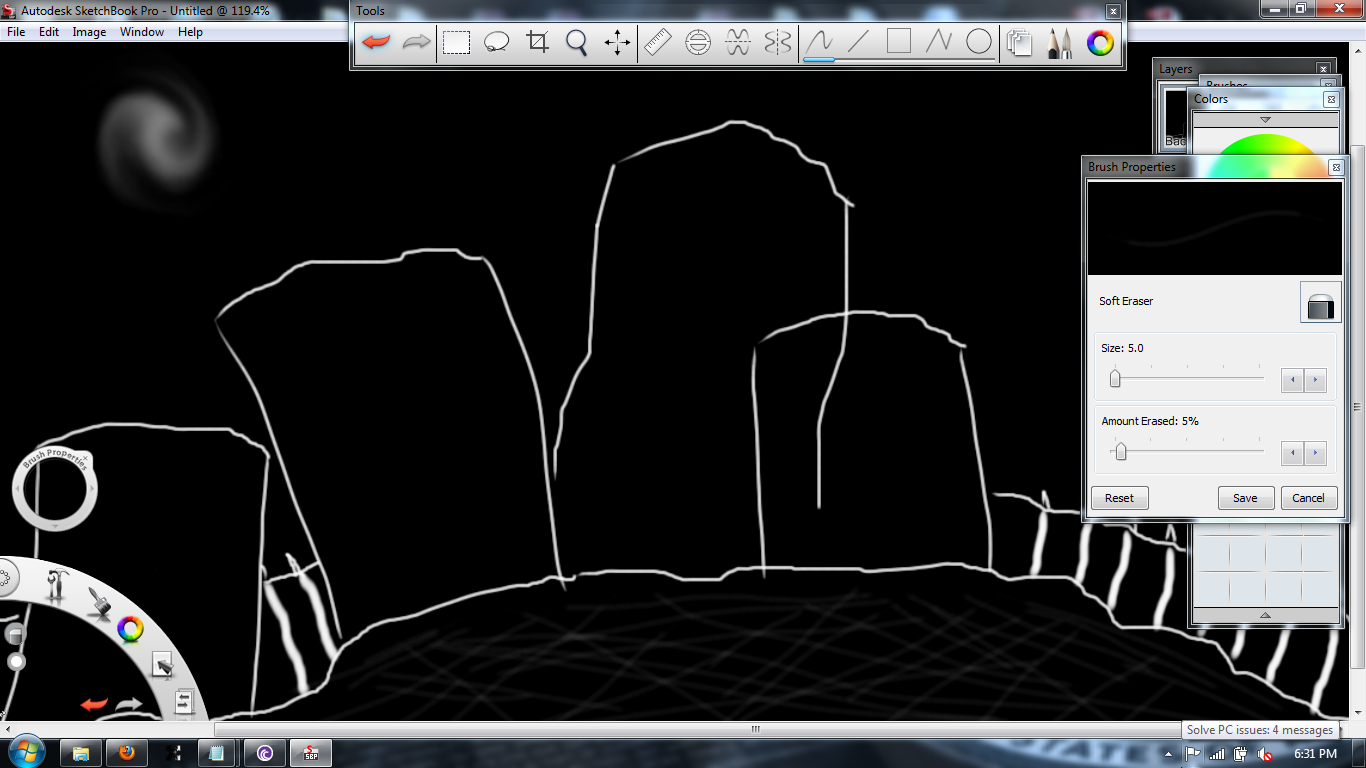Expand Colors panel bottom triangle
This screenshot has width=1366, height=768.
click(x=1265, y=615)
